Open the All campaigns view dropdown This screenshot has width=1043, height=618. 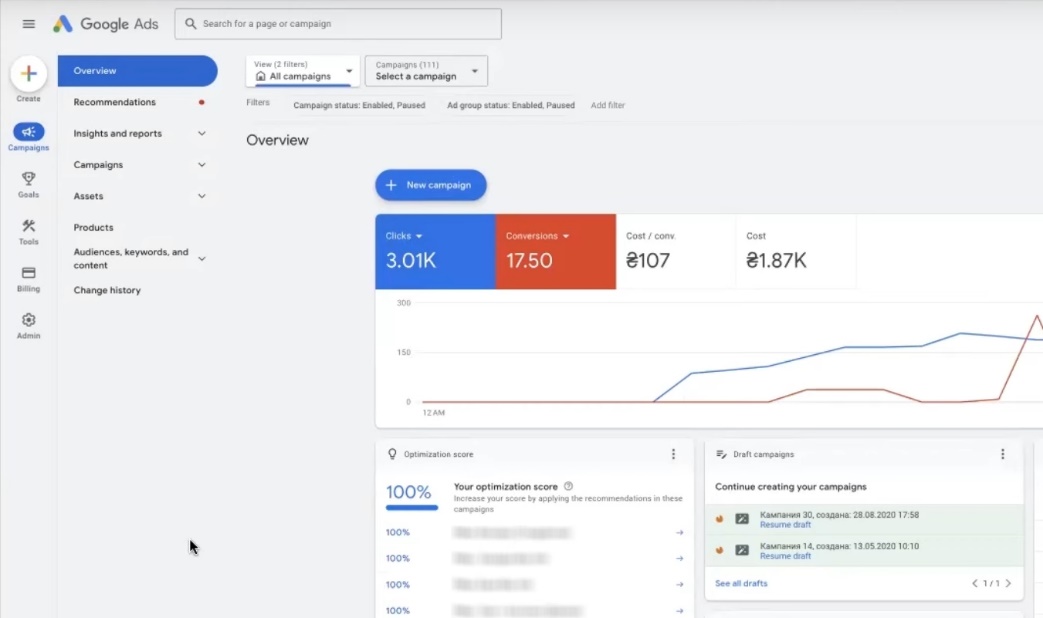303,71
